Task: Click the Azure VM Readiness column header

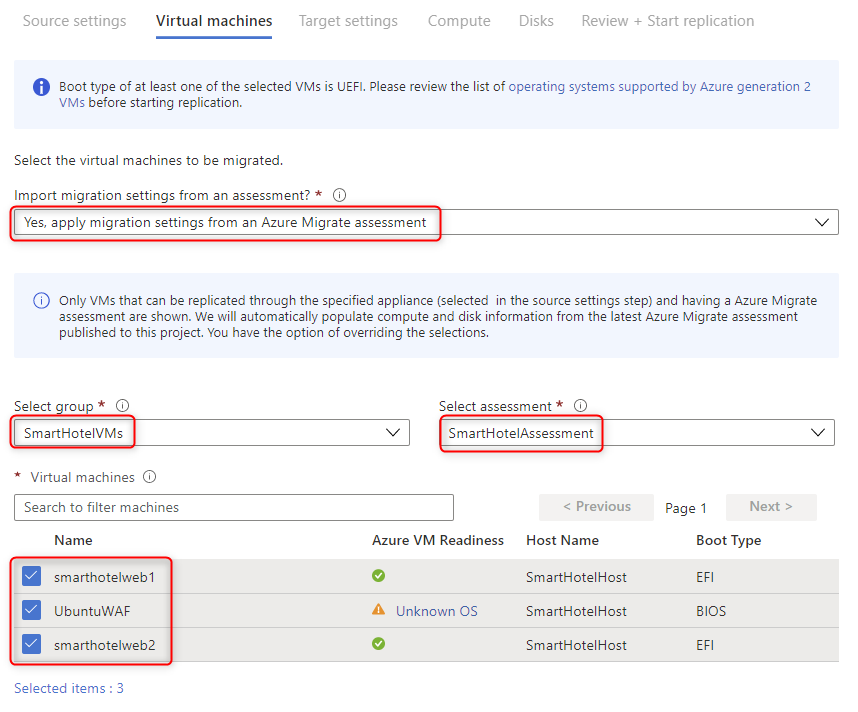Action: tap(438, 540)
